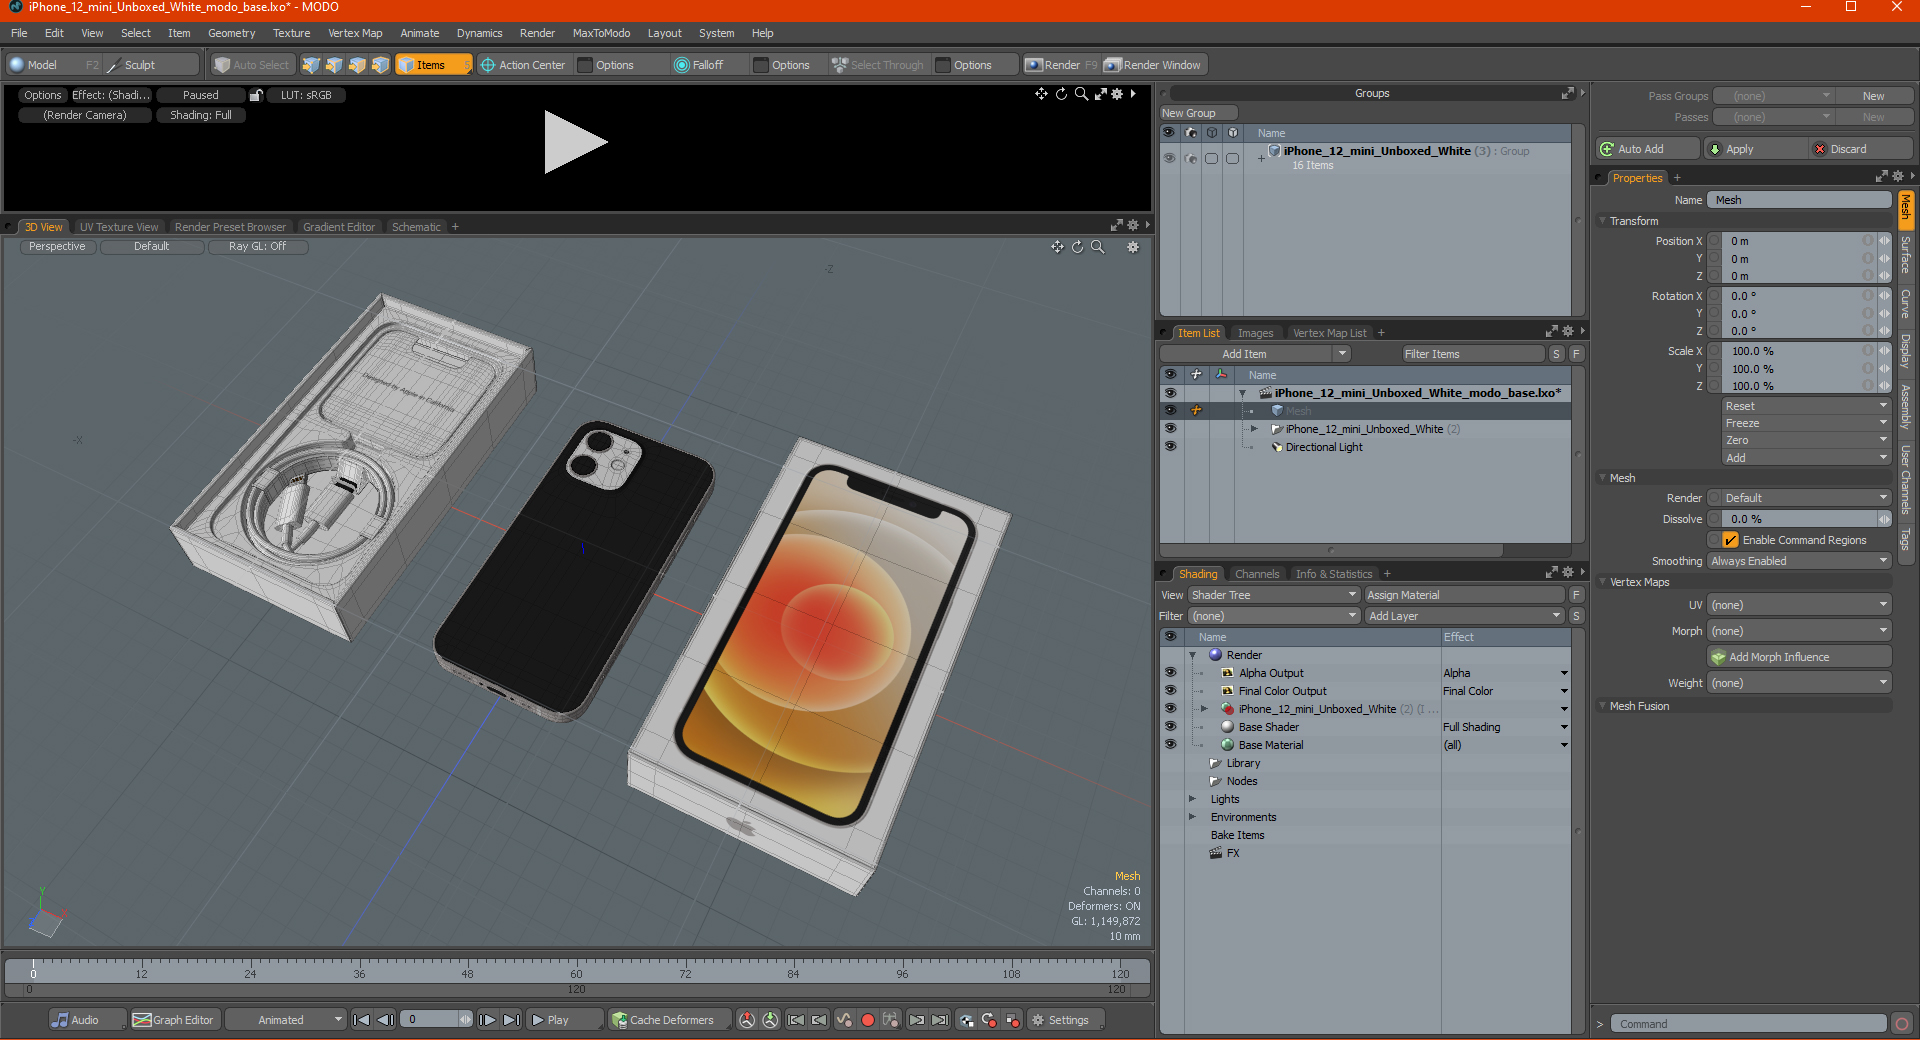Click the current frame number slider field

coord(436,1020)
